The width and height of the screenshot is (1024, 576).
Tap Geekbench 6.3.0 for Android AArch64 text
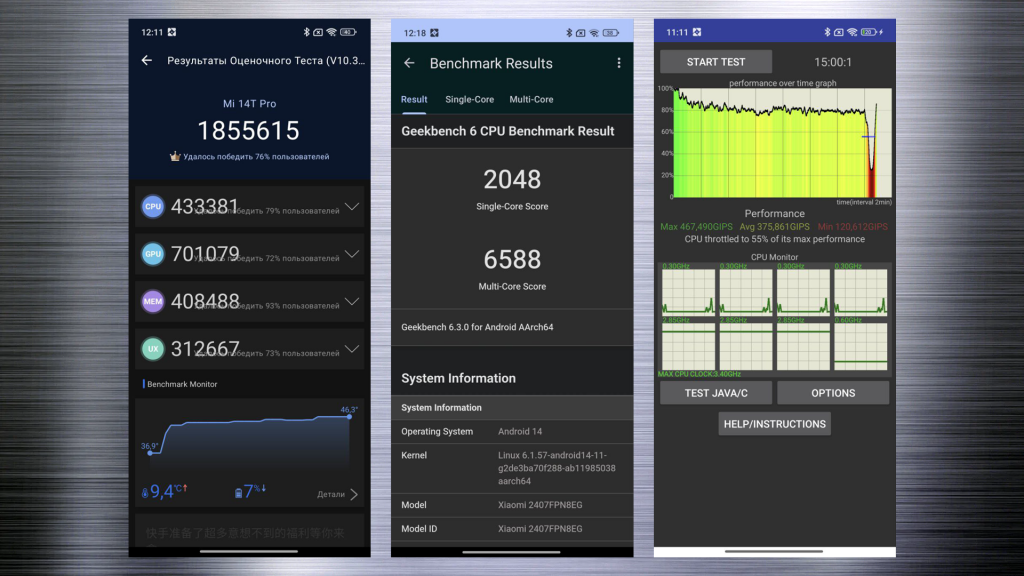point(477,327)
